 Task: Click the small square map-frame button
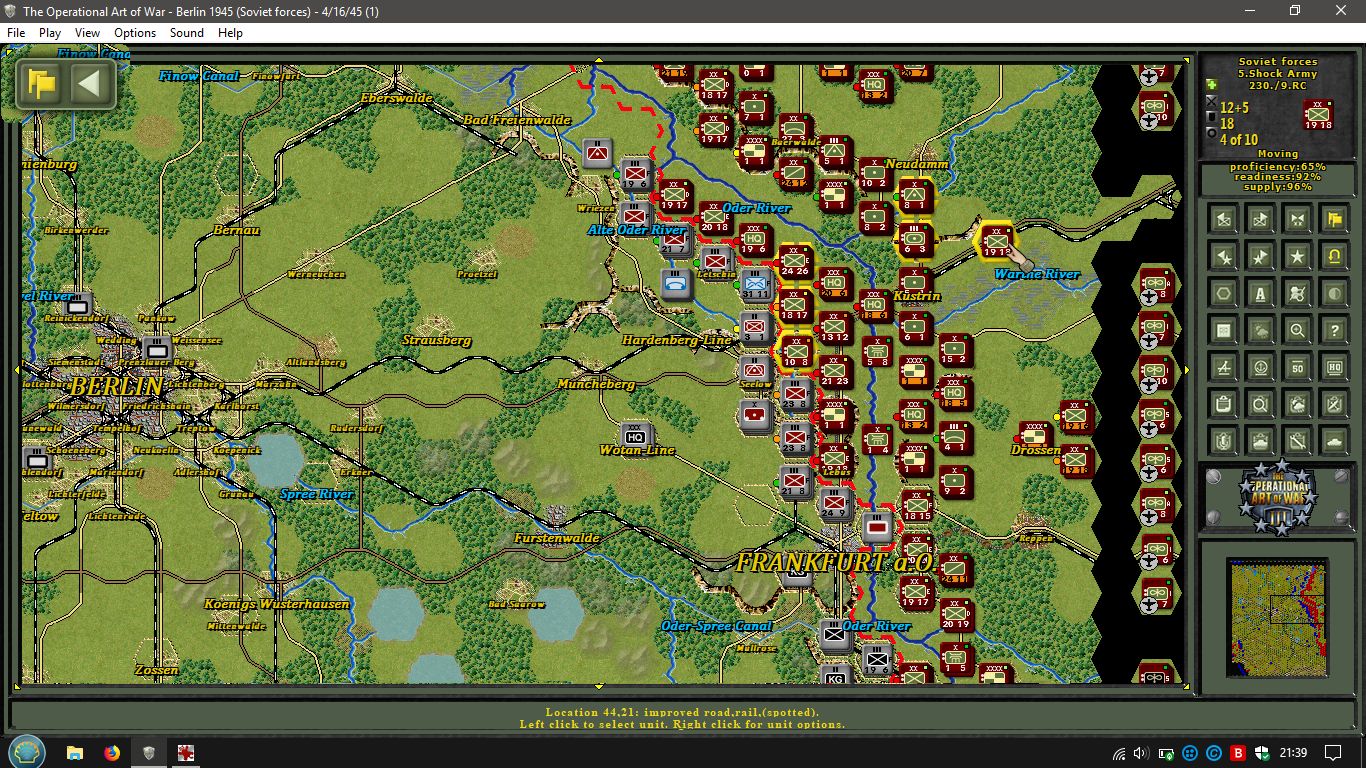1224,330
